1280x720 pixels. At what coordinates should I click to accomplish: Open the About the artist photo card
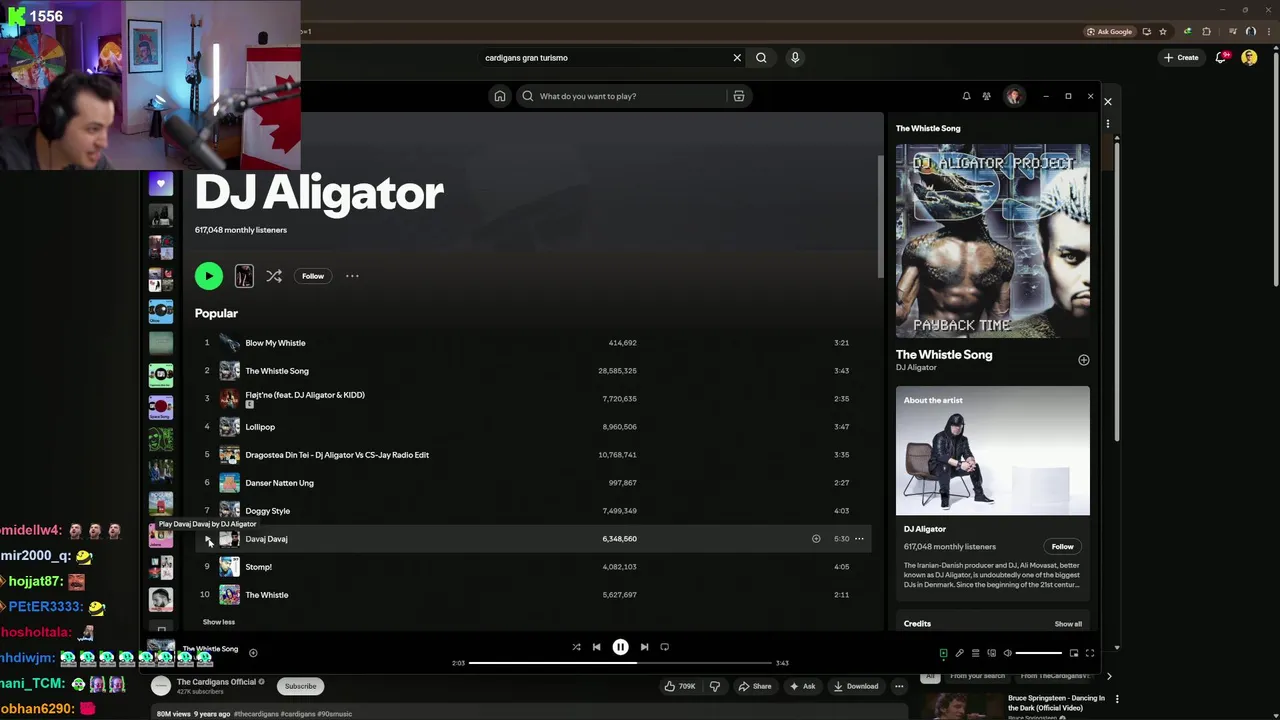pos(992,451)
